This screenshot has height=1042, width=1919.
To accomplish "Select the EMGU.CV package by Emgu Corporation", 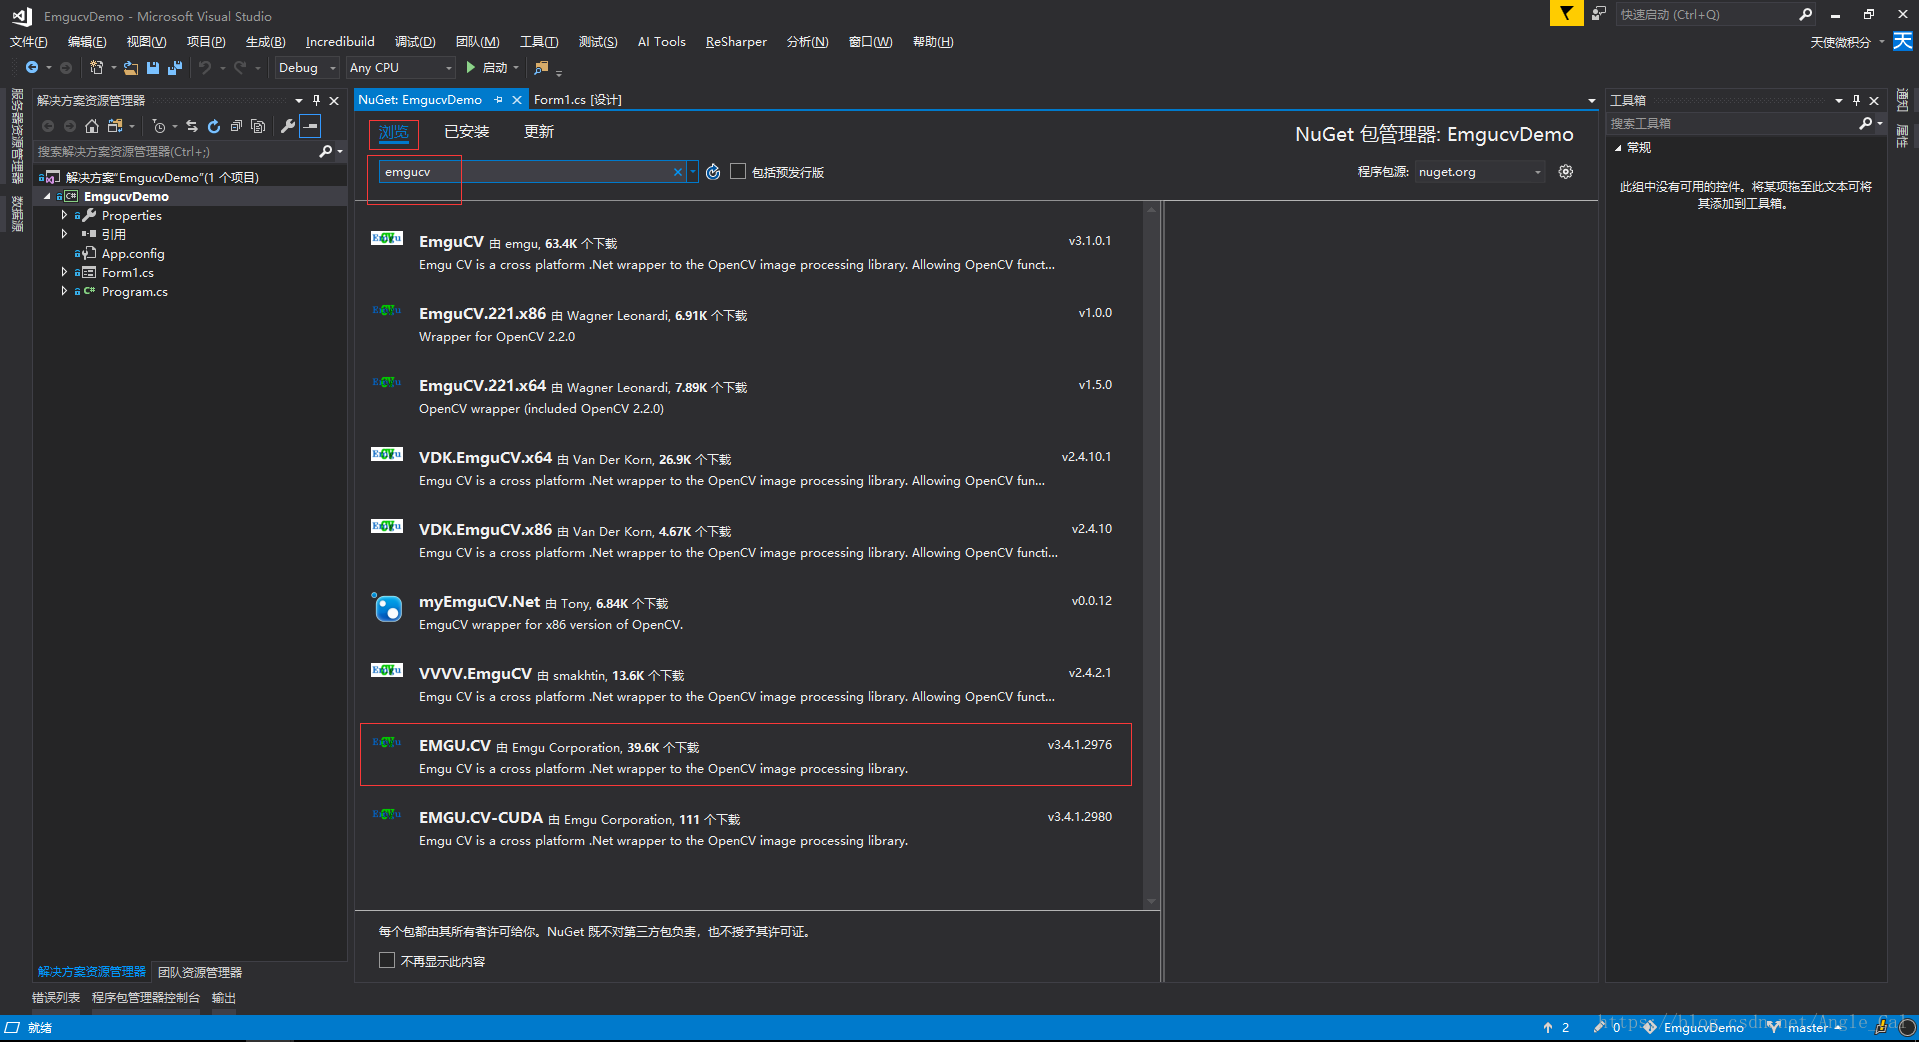I will (x=745, y=755).
